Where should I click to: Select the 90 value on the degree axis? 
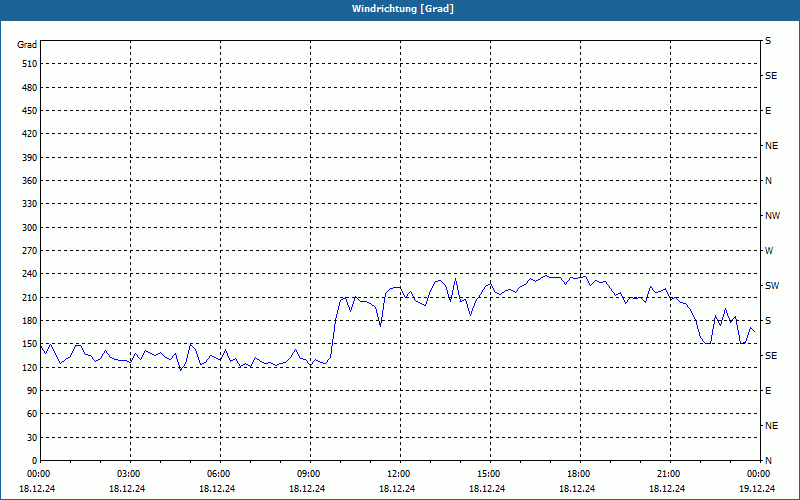point(32,391)
